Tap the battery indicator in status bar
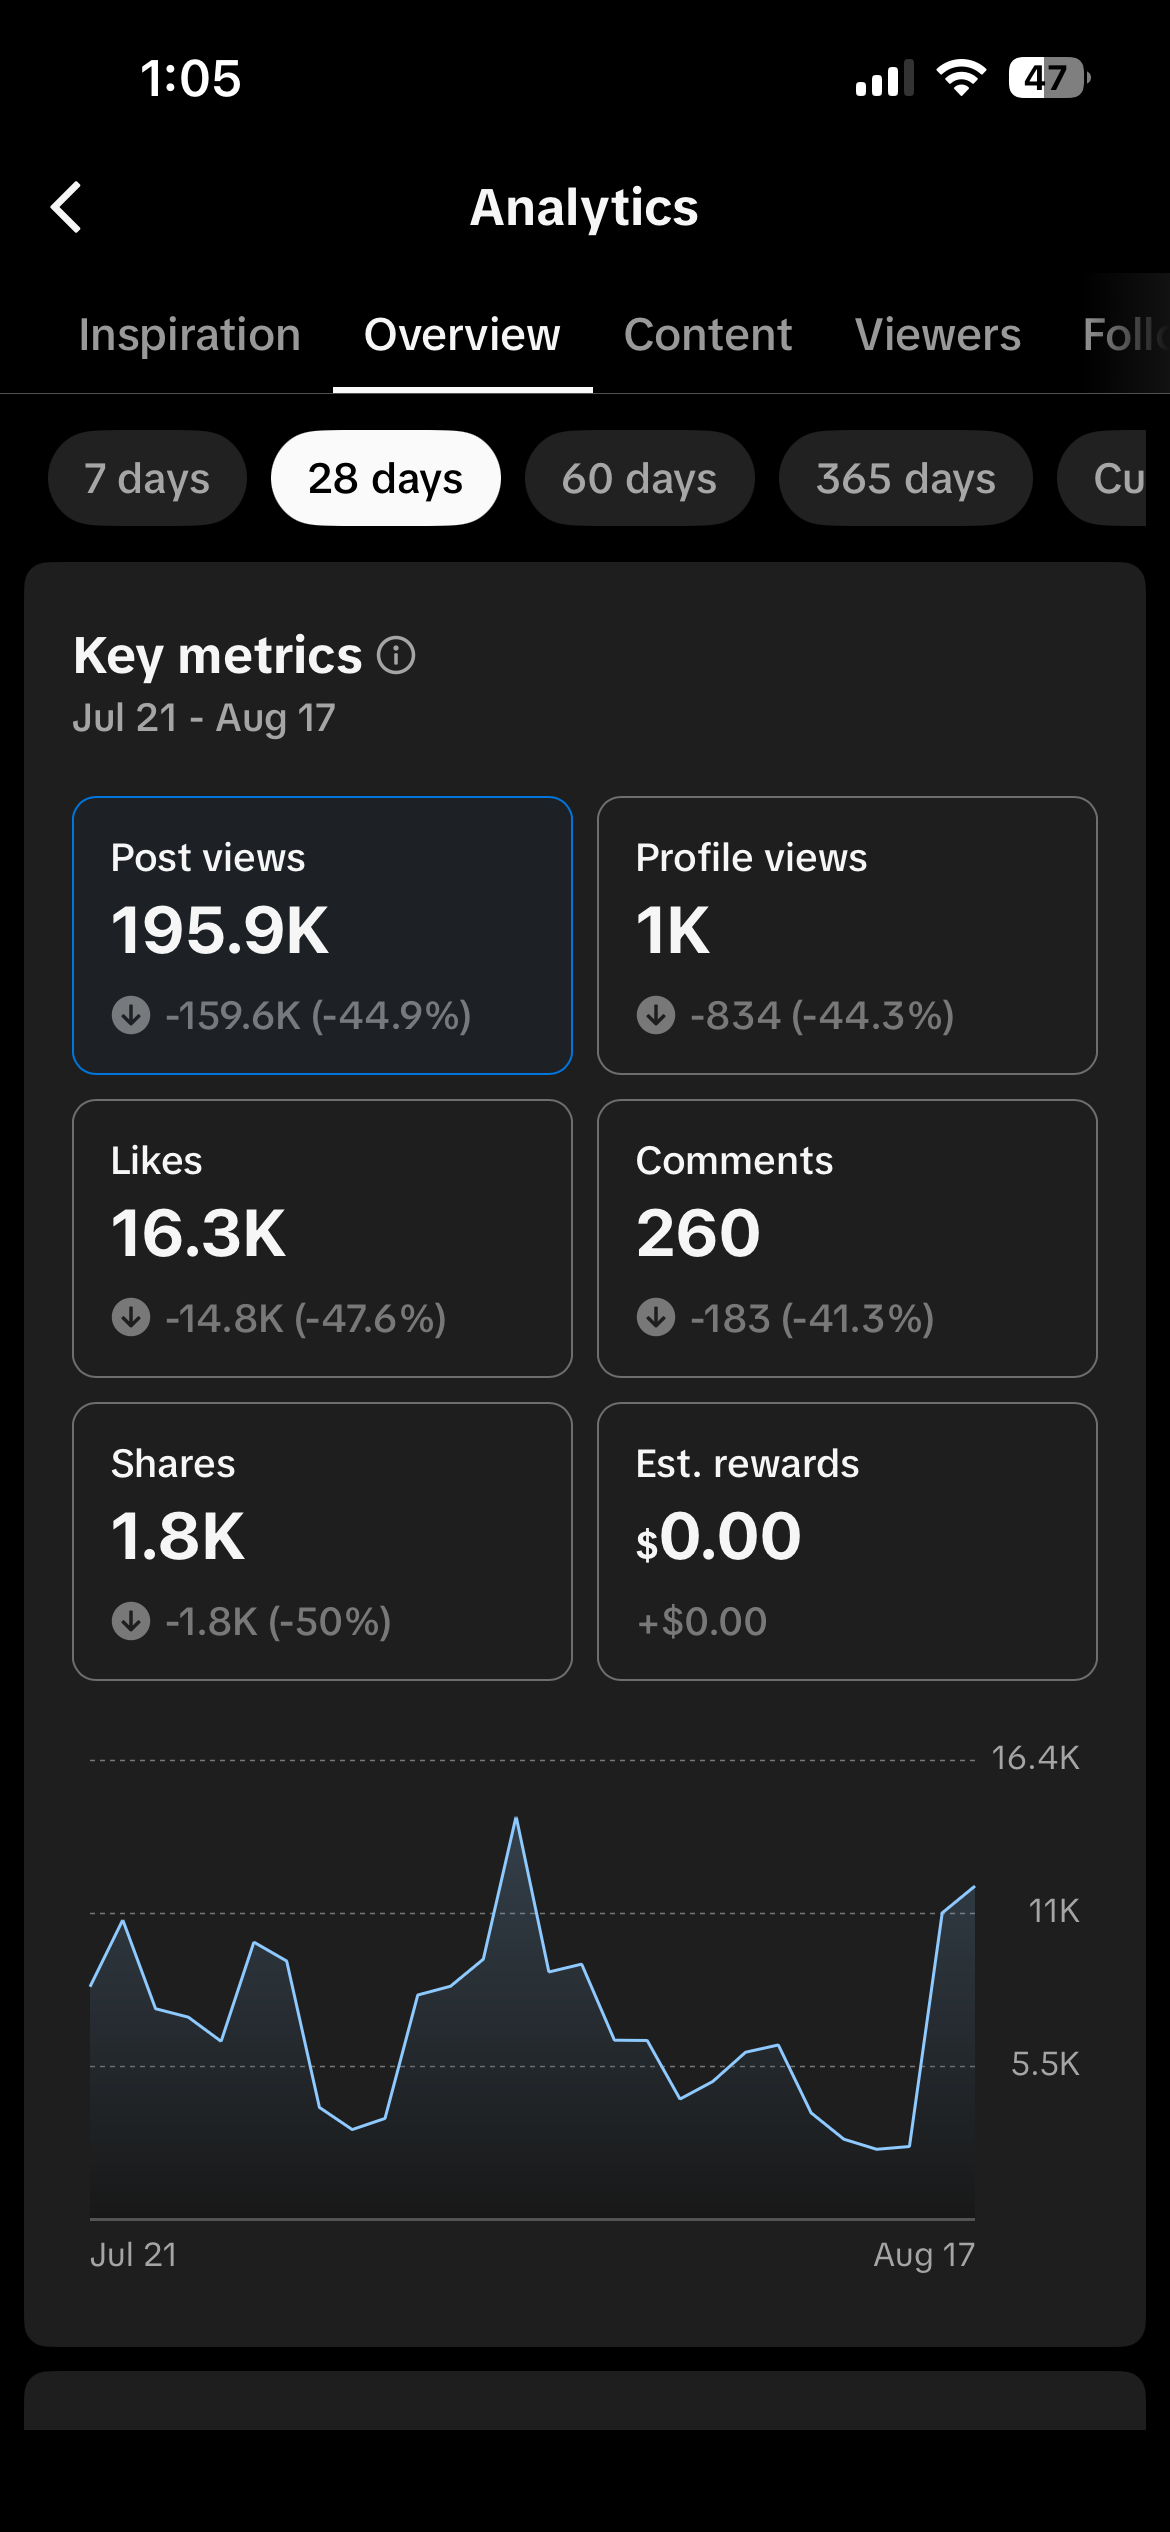The height and width of the screenshot is (2532, 1170). point(1049,78)
